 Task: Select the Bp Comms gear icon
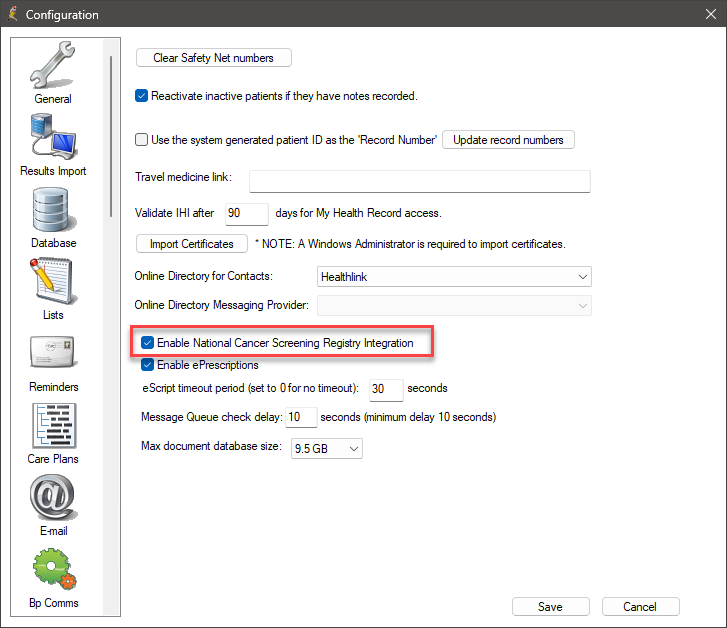tap(54, 570)
